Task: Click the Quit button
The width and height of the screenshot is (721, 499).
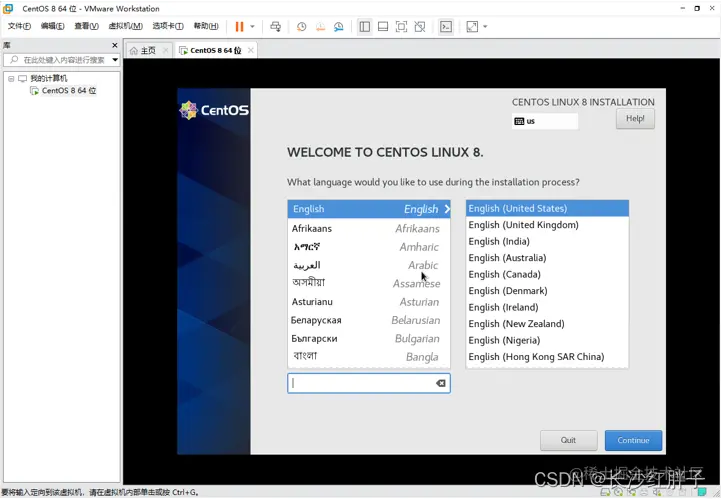Action: (x=568, y=441)
